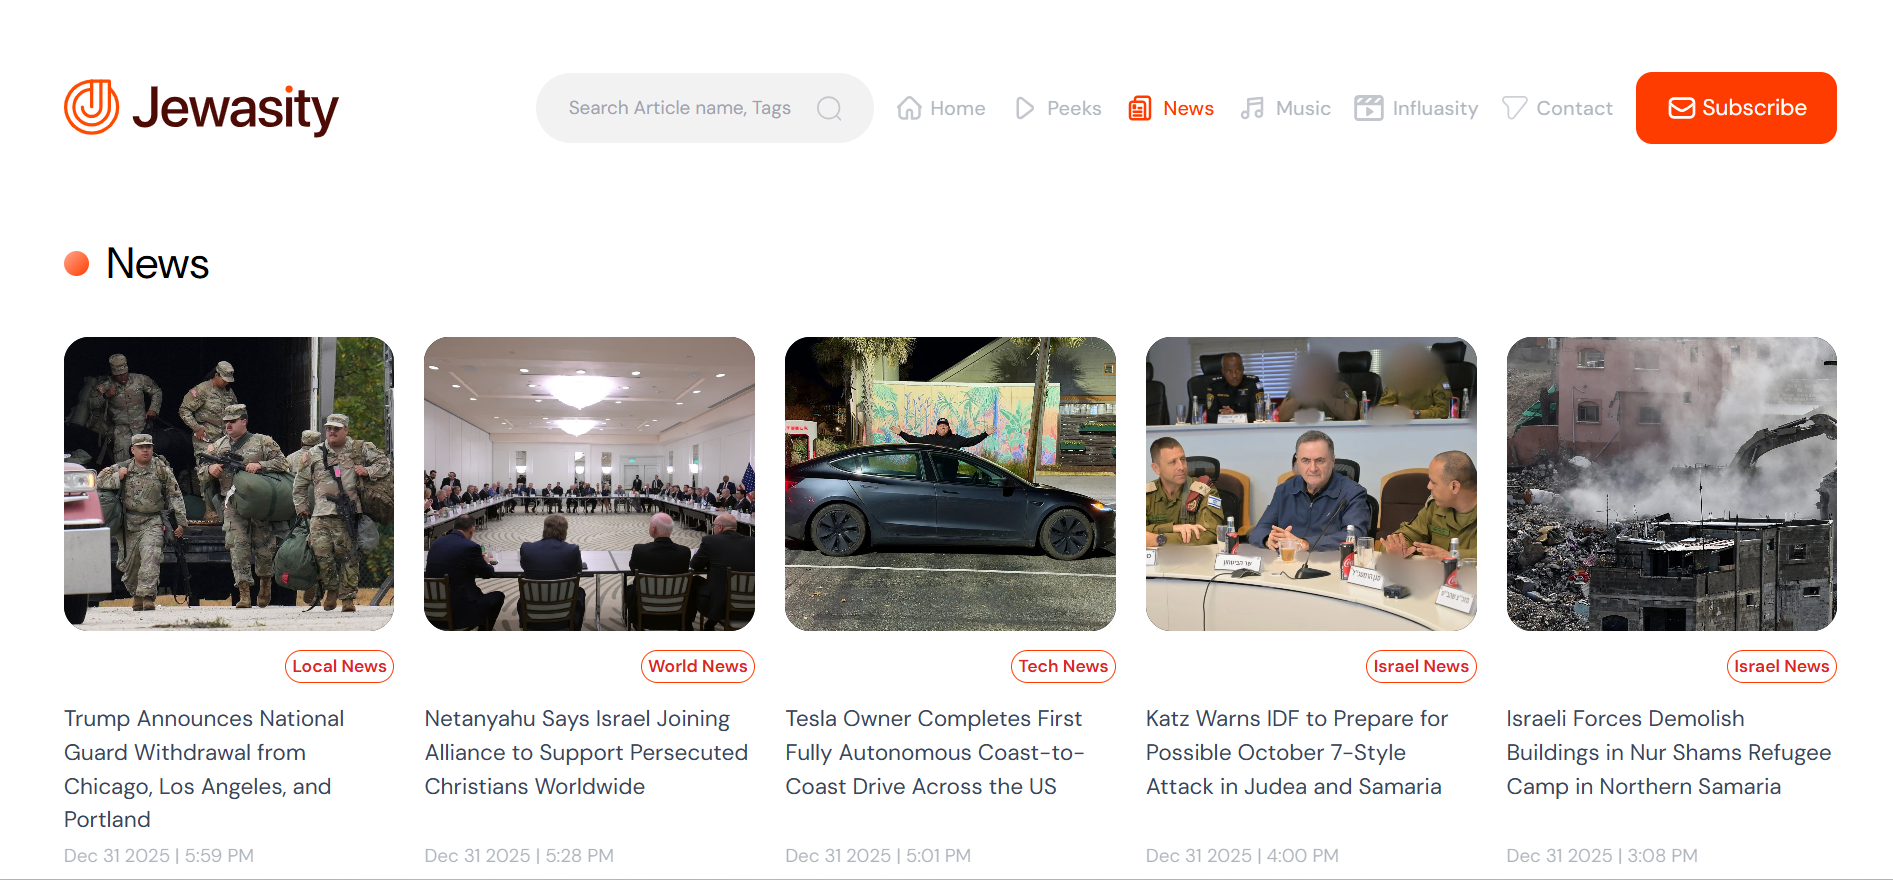Image resolution: width=1893 pixels, height=880 pixels.
Task: Click the Peeks play icon
Action: point(1025,108)
